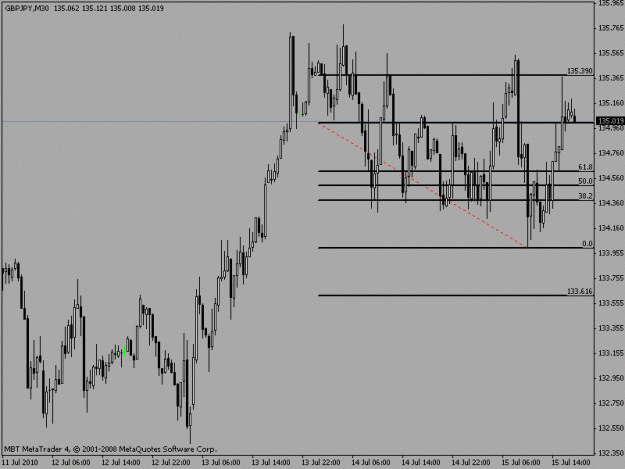The width and height of the screenshot is (625, 469).
Task: Click the last price value 135.019 in header
Action: [151, 8]
